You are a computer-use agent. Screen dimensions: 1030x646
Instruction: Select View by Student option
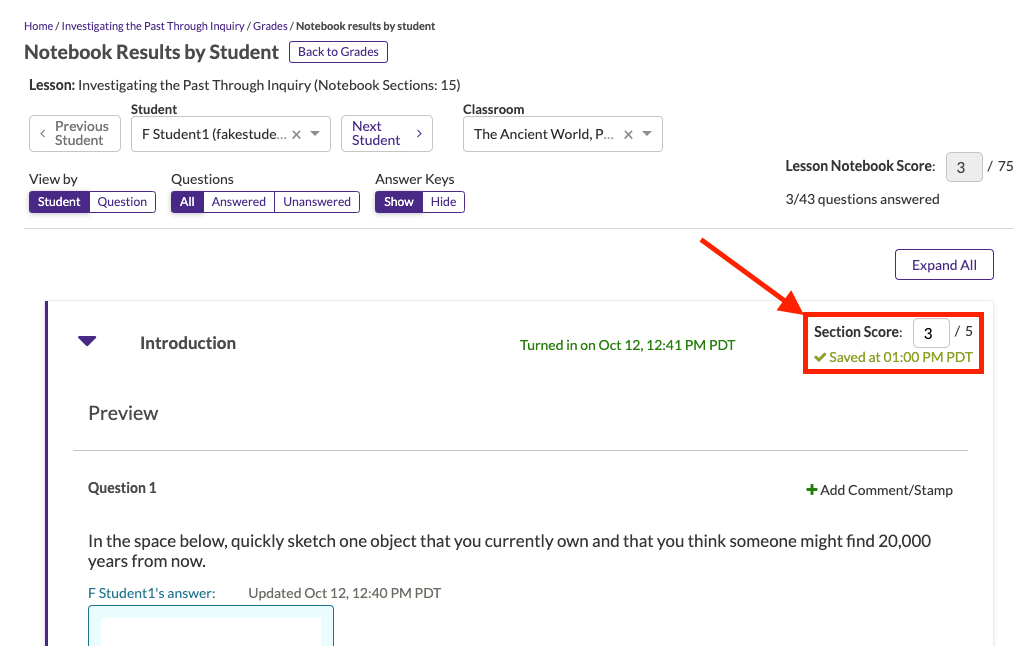pos(59,202)
